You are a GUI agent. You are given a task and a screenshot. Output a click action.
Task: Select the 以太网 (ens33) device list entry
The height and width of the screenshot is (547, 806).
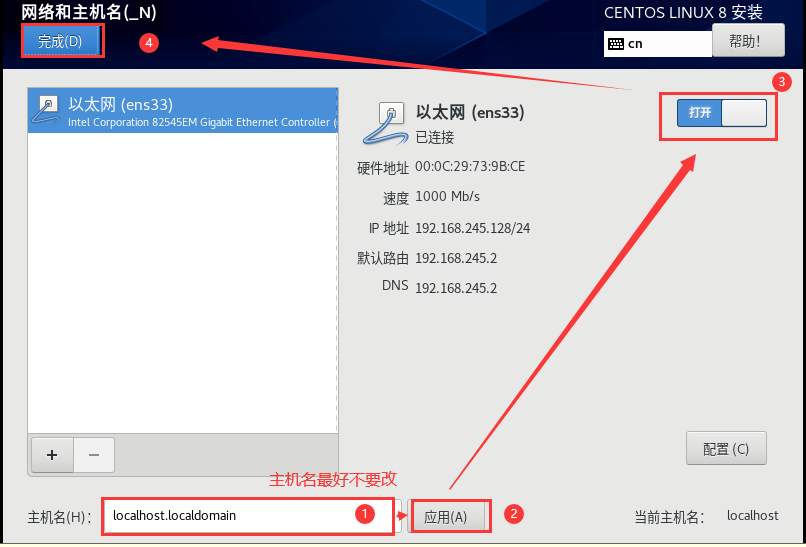(x=183, y=111)
